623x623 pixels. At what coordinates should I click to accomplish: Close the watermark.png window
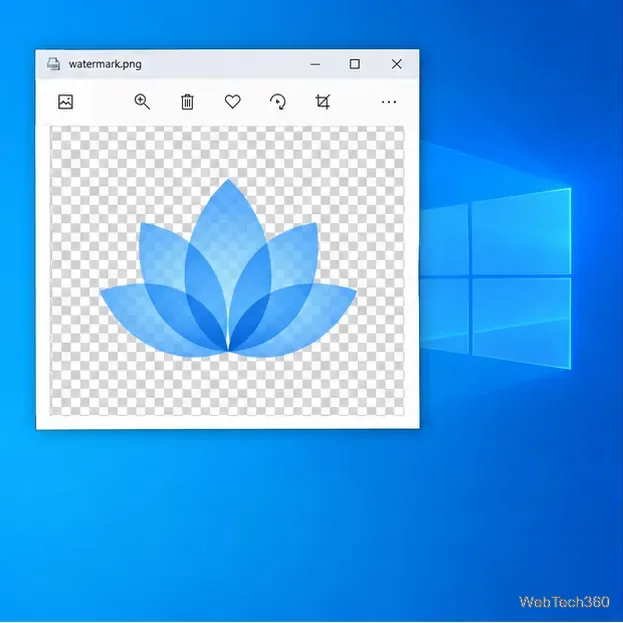coord(397,64)
